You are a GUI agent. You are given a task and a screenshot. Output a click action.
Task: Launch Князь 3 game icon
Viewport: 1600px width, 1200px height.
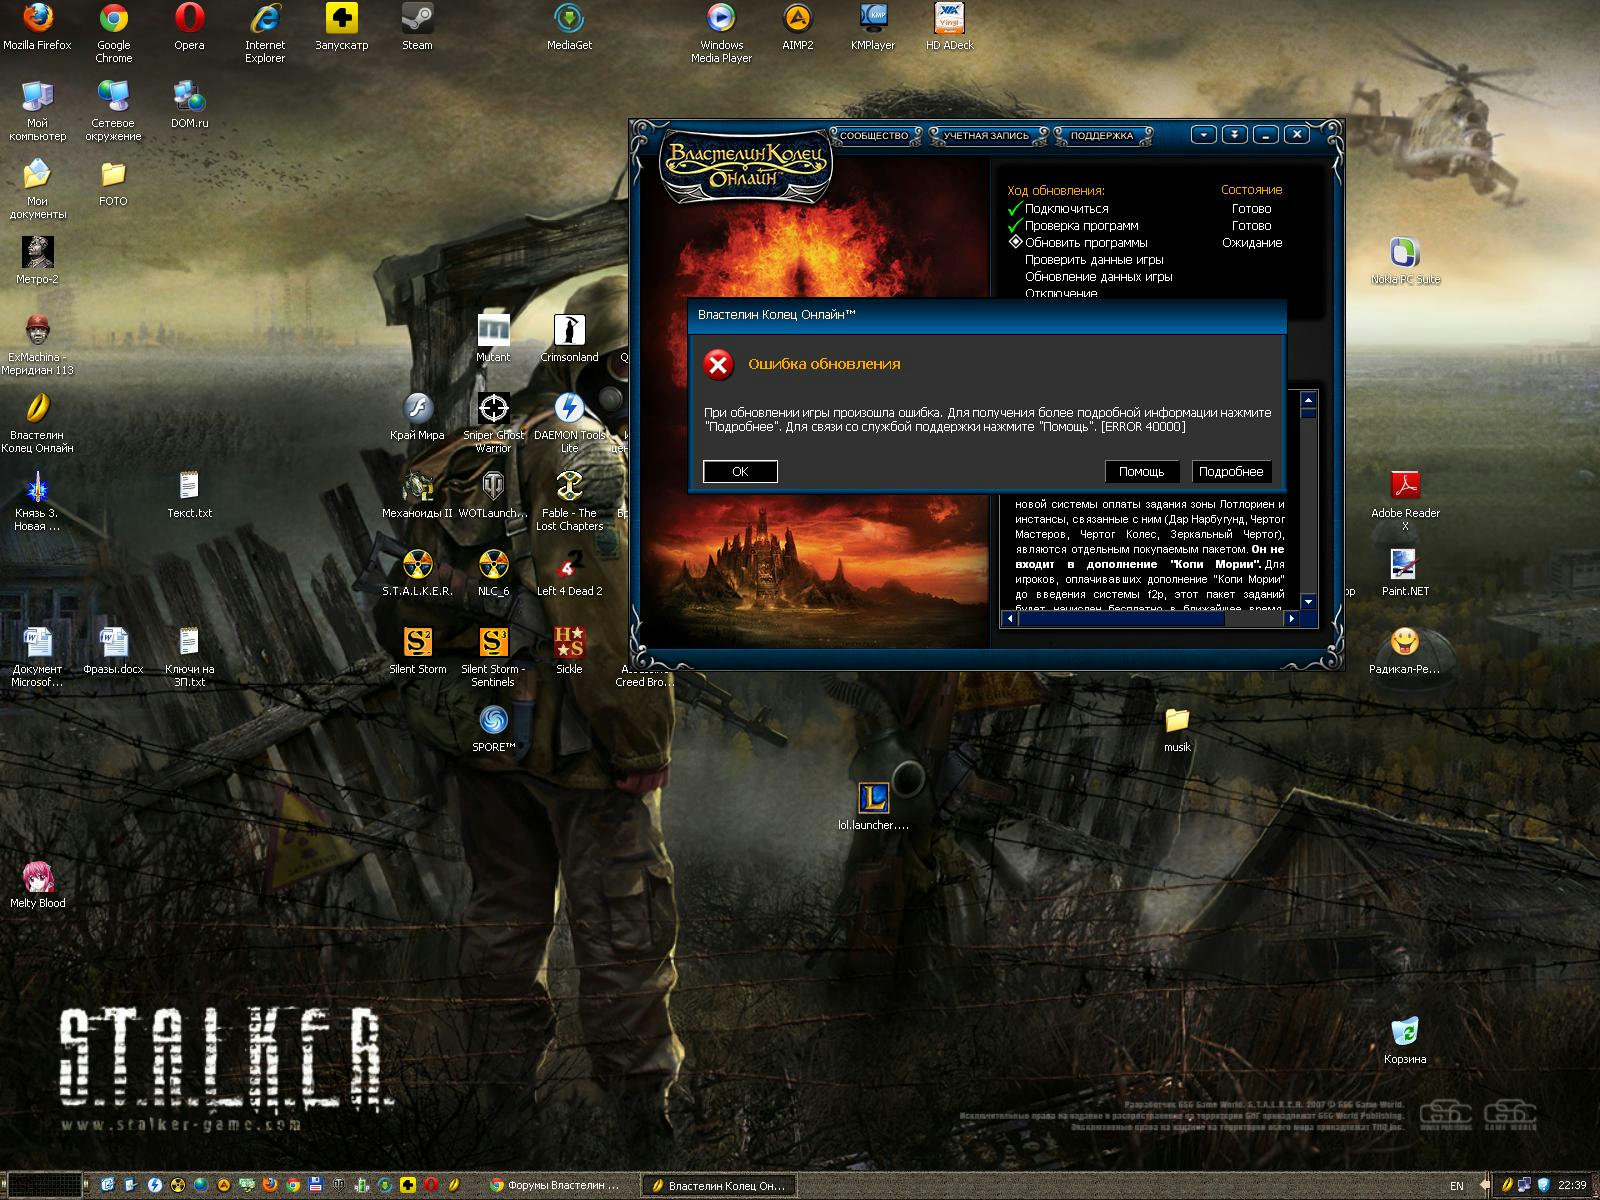[x=37, y=500]
